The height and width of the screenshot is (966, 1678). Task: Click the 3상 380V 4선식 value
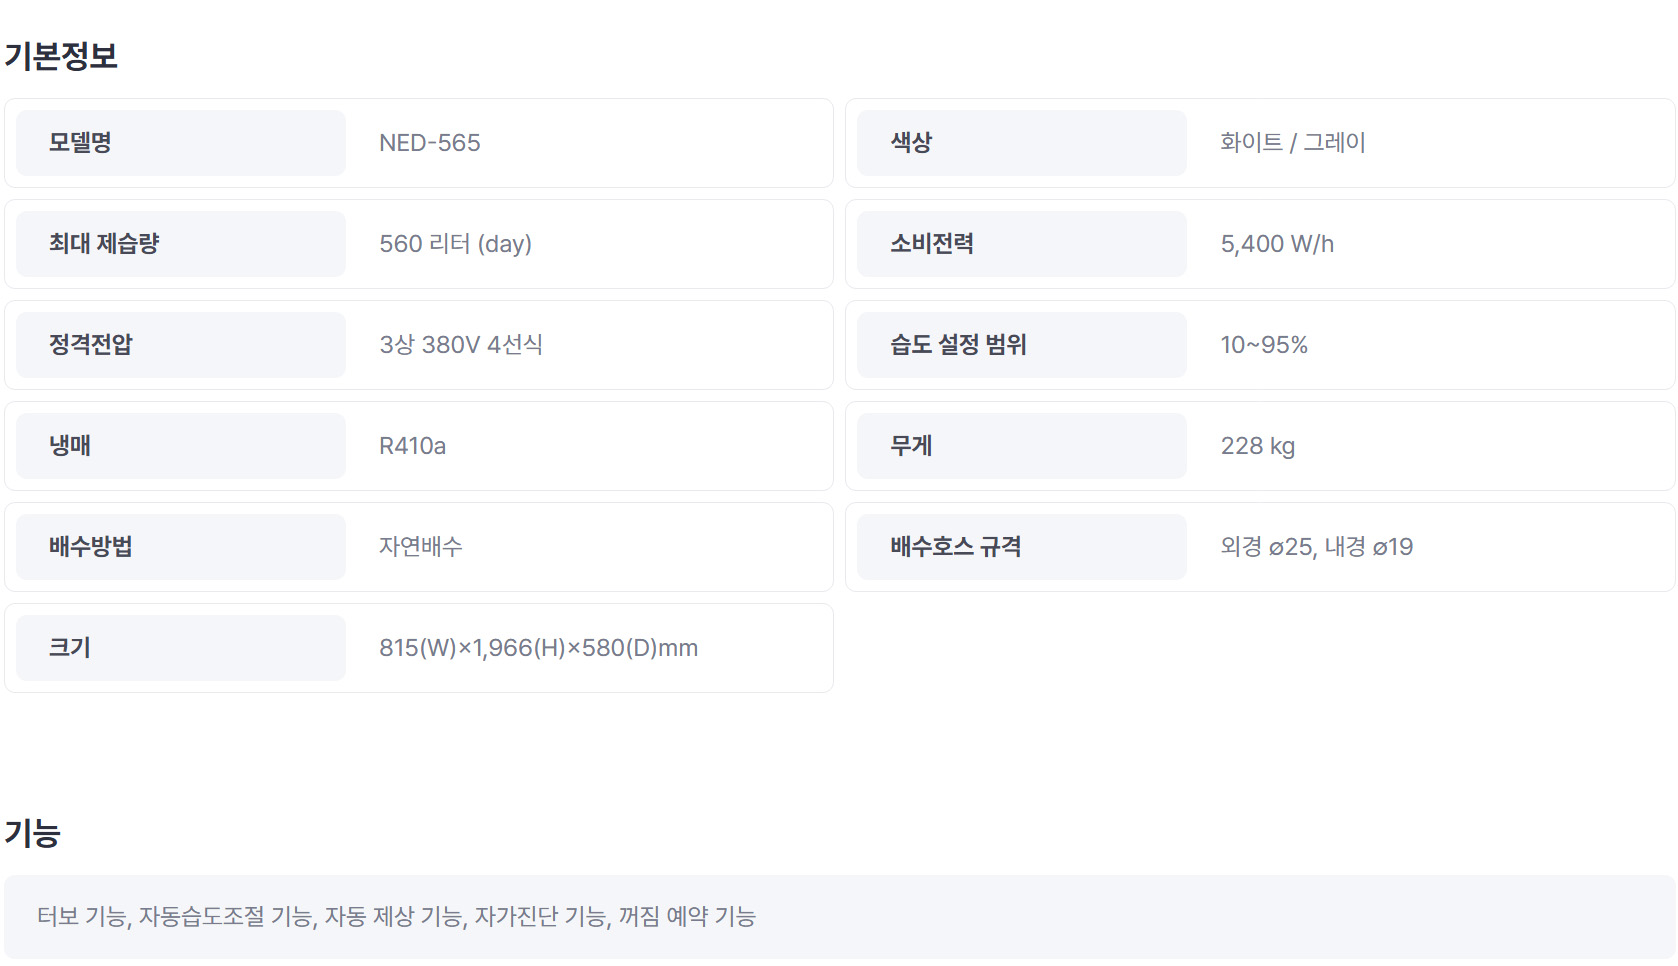point(461,345)
